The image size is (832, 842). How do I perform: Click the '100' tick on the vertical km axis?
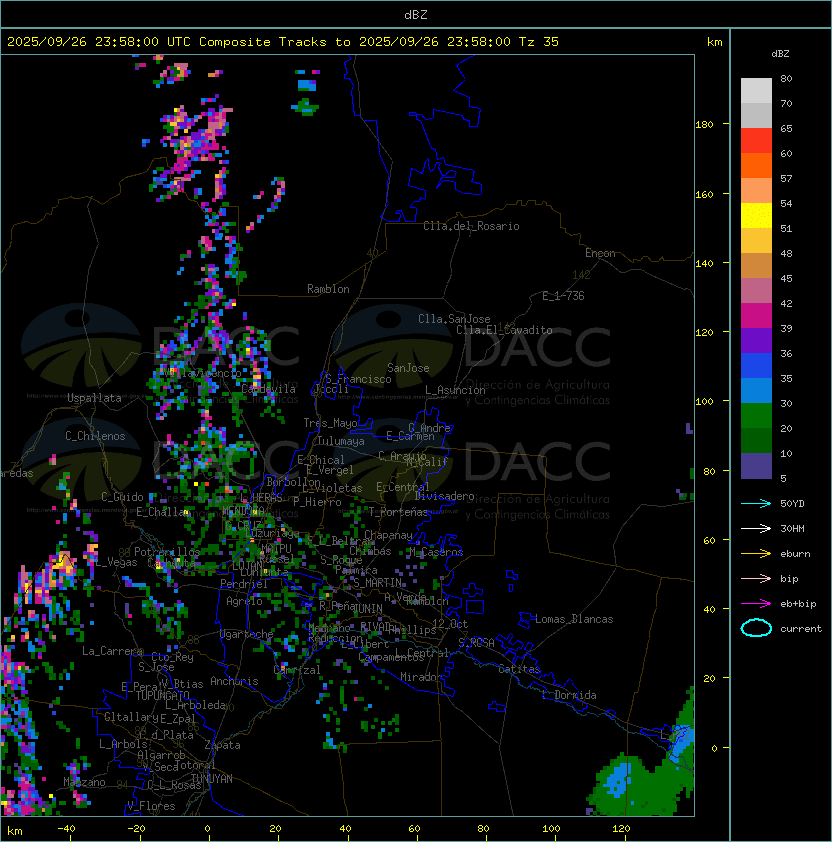[x=704, y=402]
